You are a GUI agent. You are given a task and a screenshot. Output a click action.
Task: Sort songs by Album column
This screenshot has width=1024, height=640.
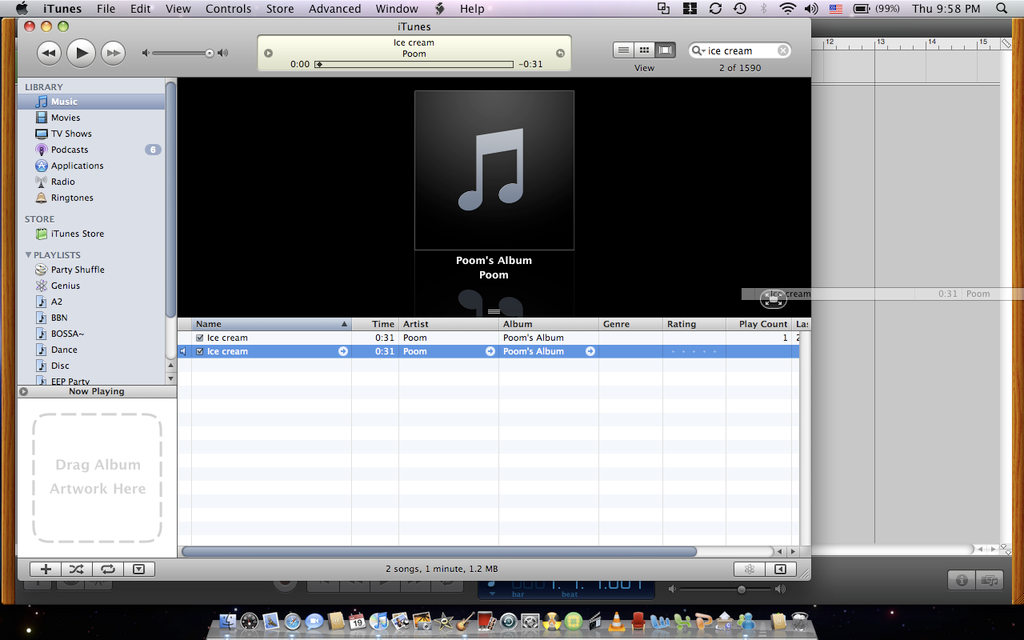[549, 324]
